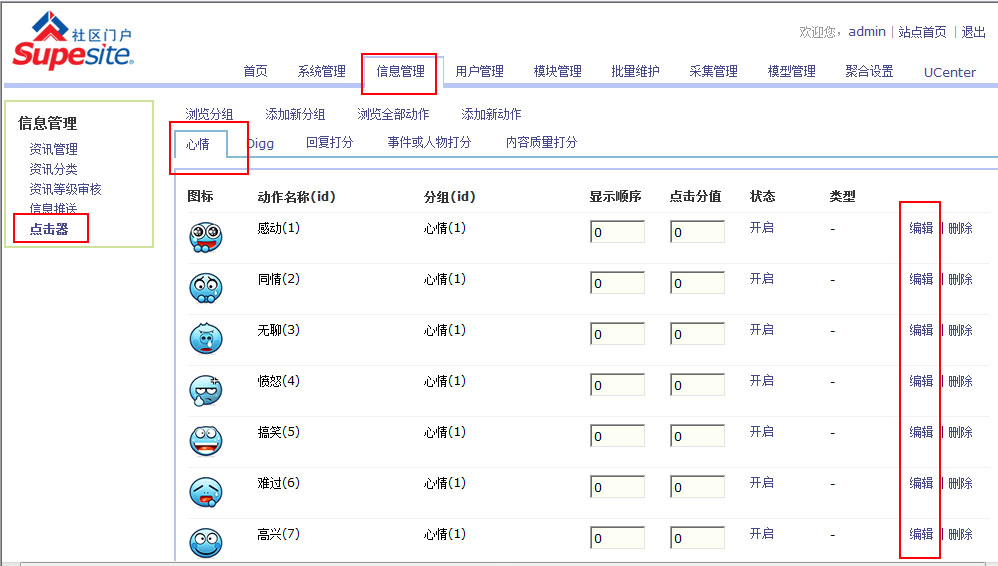Click 开启 status for 无聊

(762, 329)
